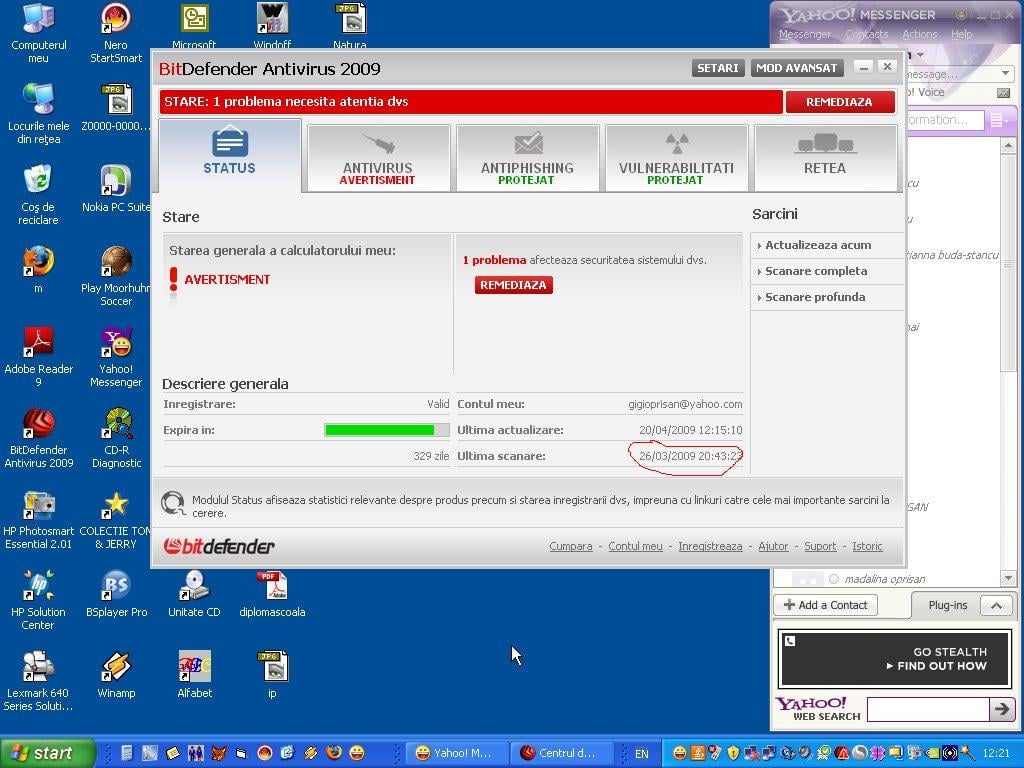Open Play Moorhuhn Soccer shortcut
The image size is (1024, 768).
click(x=116, y=276)
